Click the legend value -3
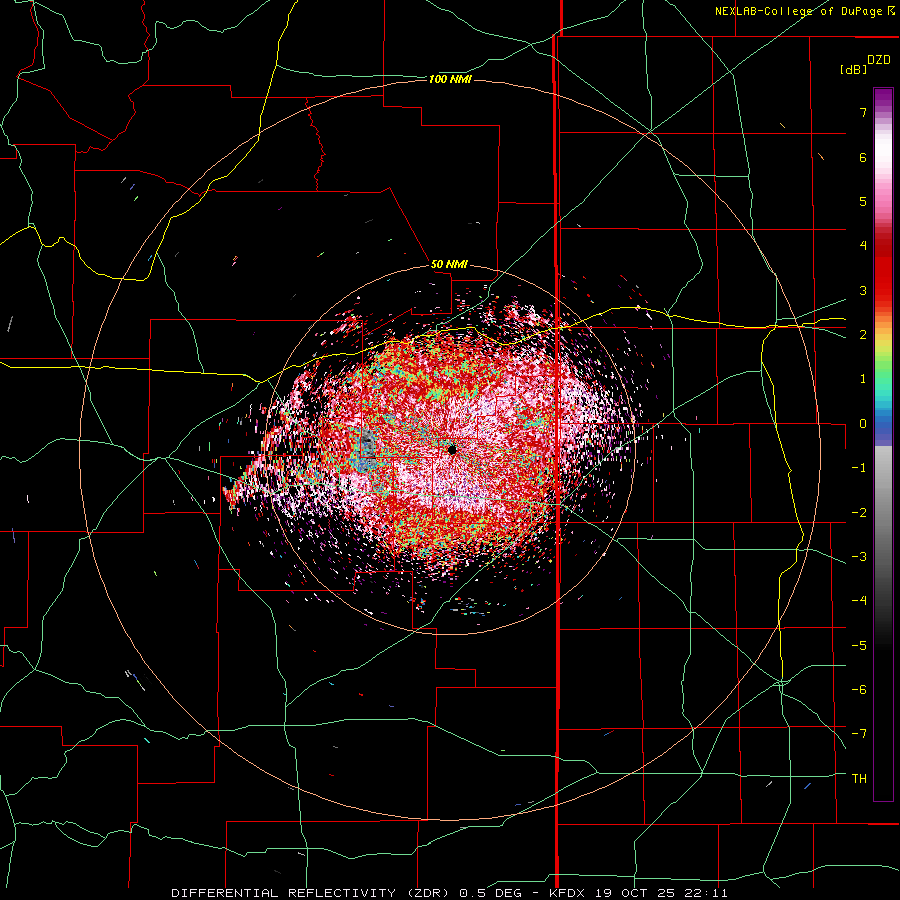This screenshot has width=900, height=900. (859, 557)
